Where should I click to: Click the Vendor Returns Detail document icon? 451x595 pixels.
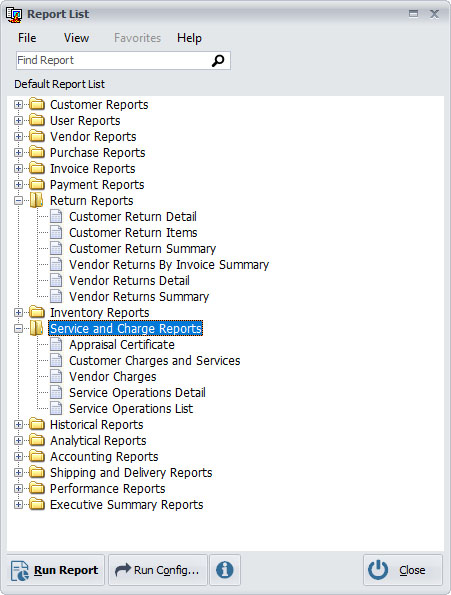(x=56, y=281)
